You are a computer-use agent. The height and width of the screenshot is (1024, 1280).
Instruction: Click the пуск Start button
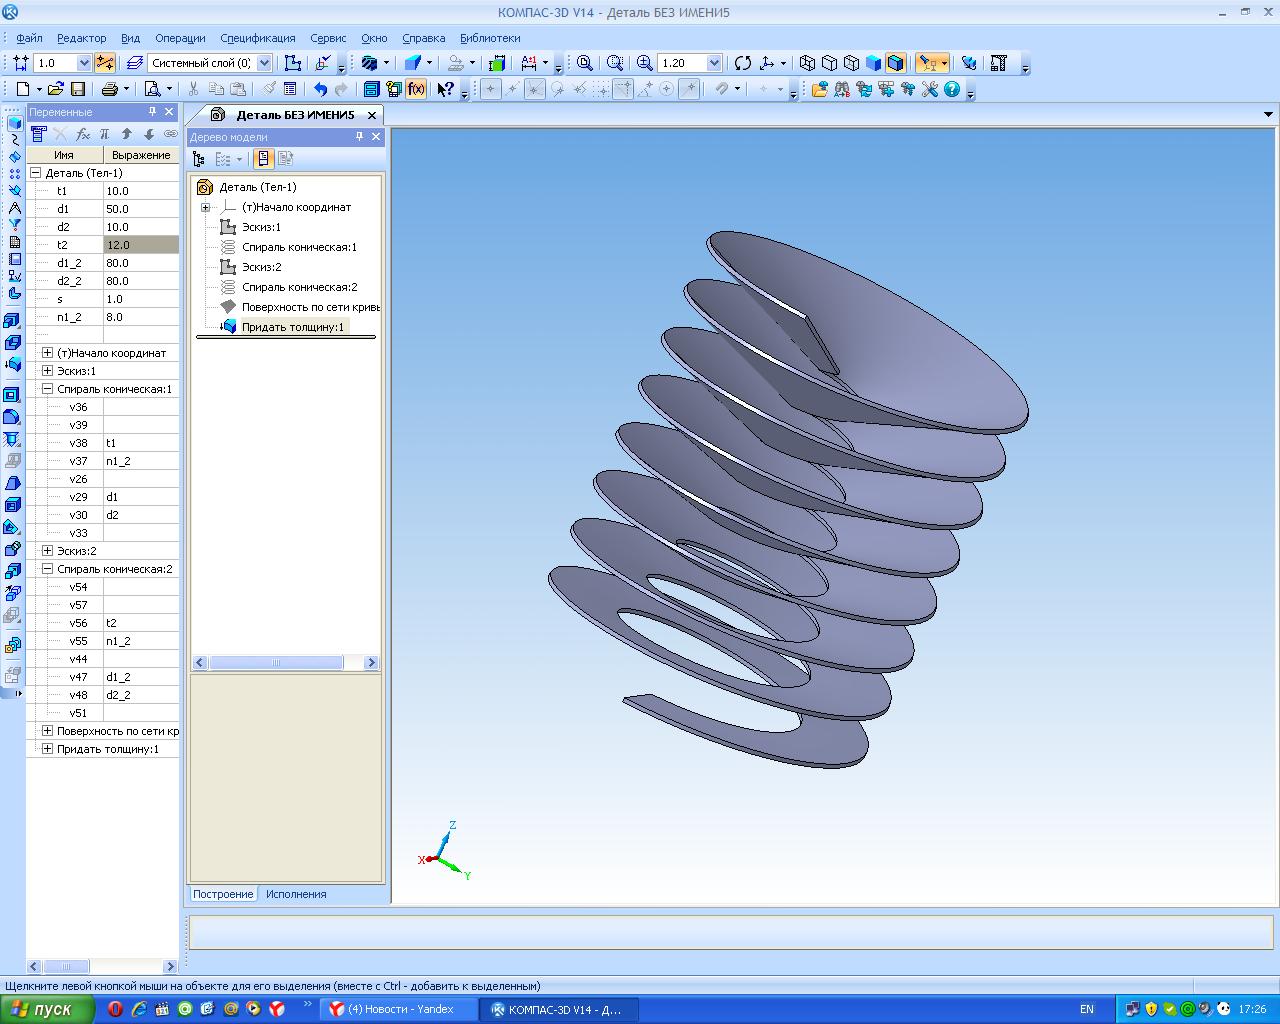pos(47,1009)
